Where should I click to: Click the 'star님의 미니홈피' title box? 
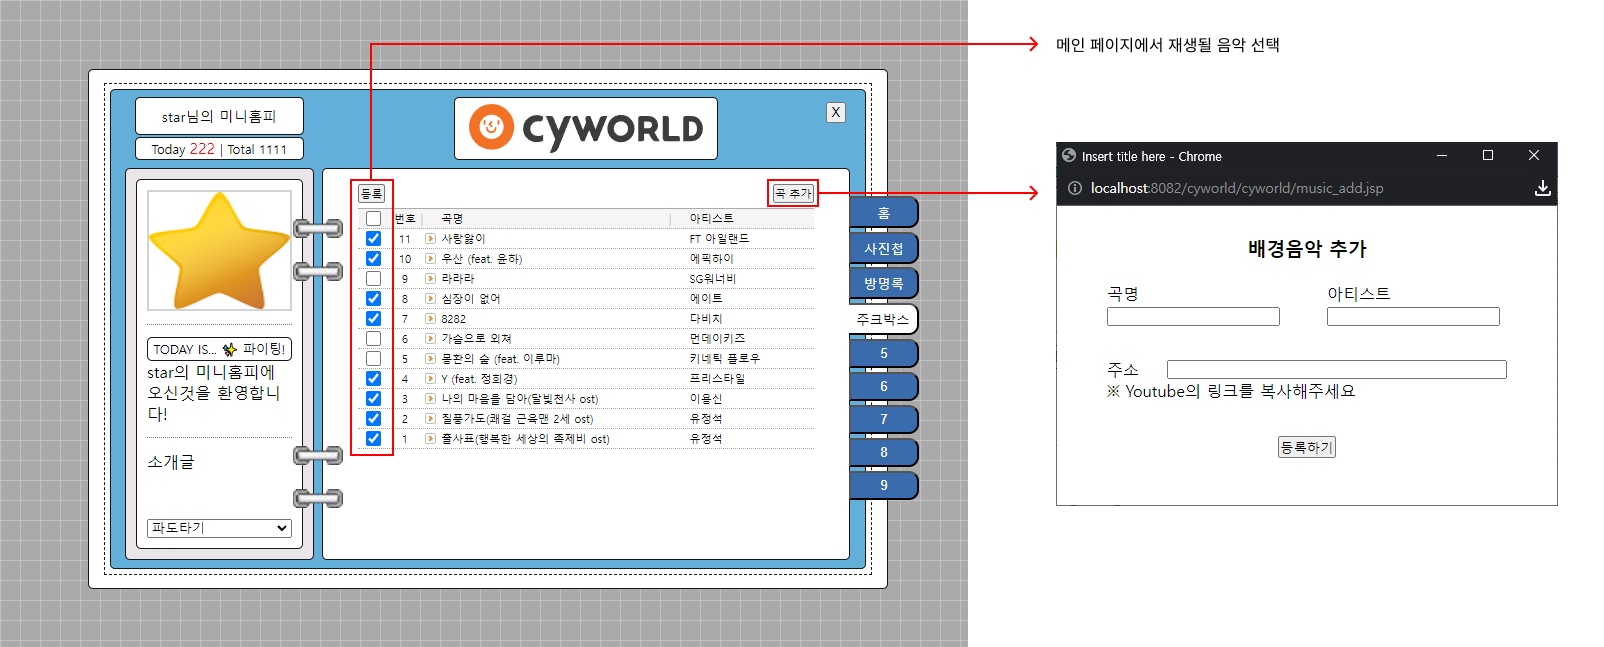pos(219,116)
